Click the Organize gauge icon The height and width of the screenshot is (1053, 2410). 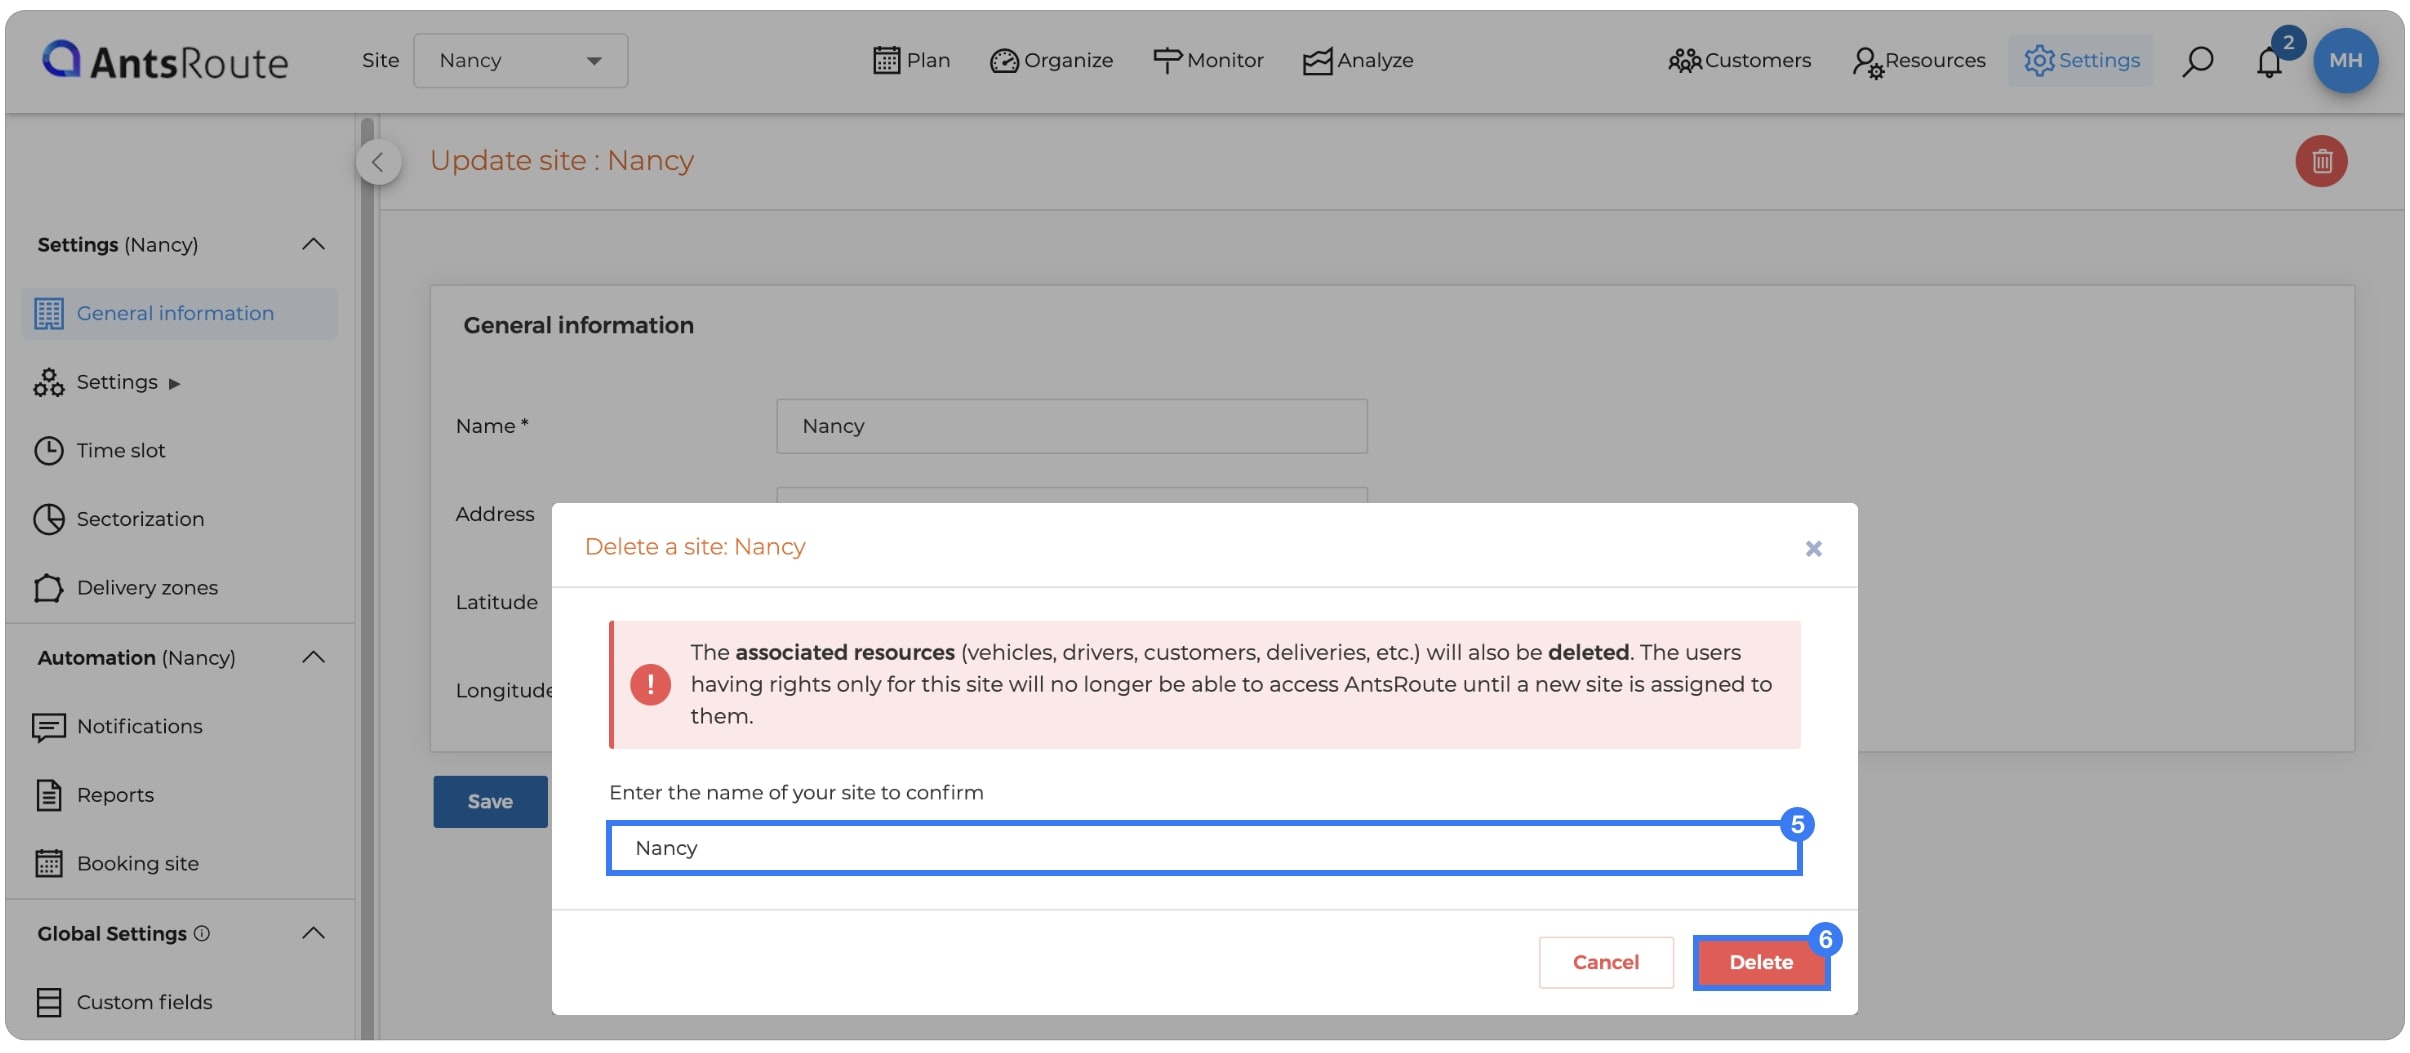1003,61
